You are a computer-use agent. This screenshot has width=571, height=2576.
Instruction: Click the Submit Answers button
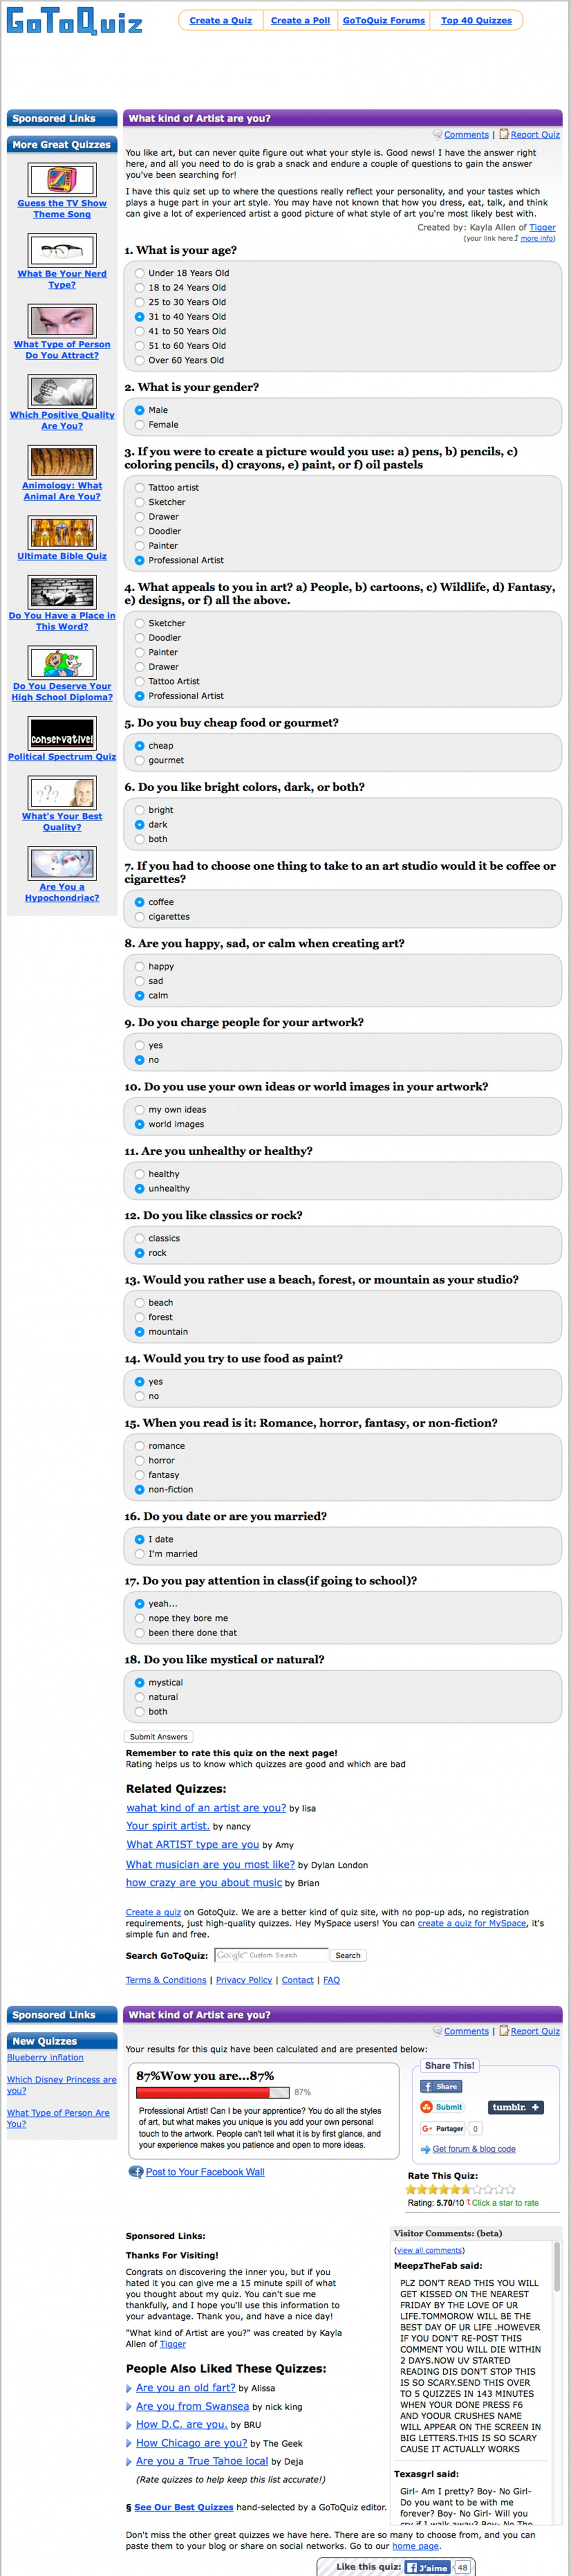(x=159, y=1737)
